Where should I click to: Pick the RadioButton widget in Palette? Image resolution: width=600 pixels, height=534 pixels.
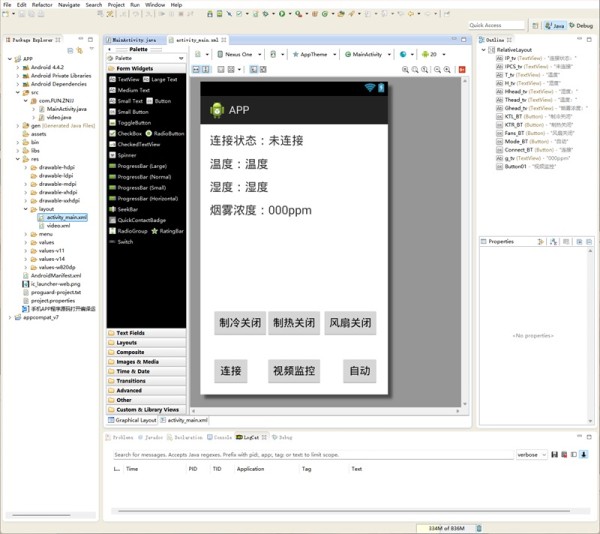click(165, 134)
